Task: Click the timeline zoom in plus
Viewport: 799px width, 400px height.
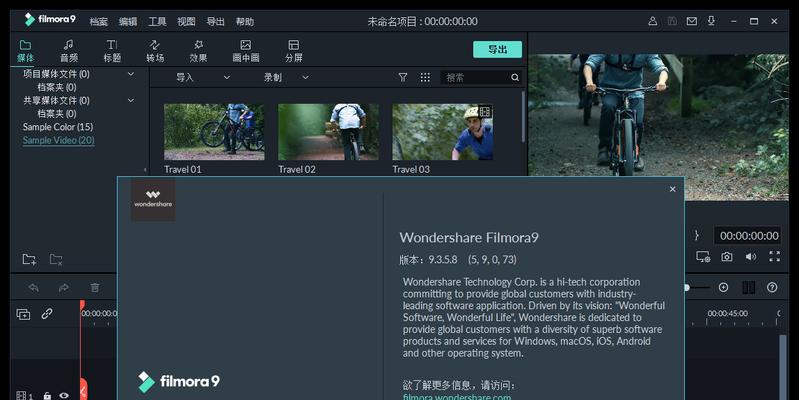Action: (723, 287)
